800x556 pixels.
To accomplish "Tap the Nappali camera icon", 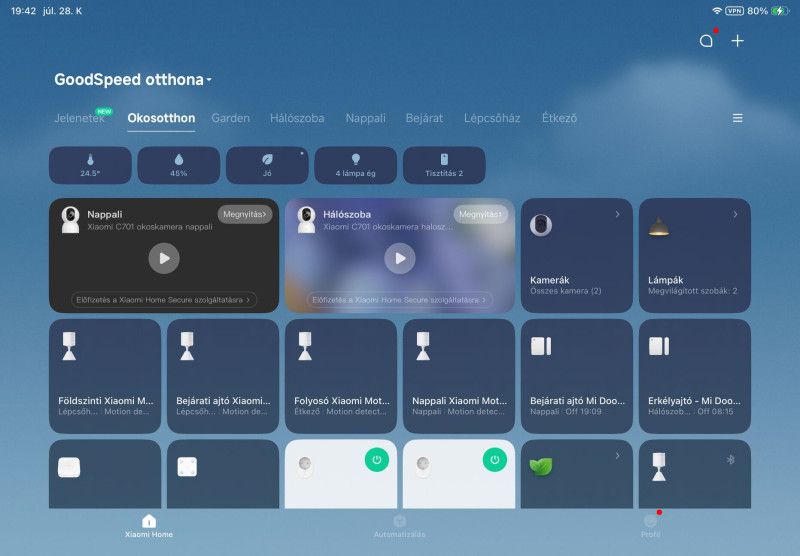I will pyautogui.click(x=70, y=220).
